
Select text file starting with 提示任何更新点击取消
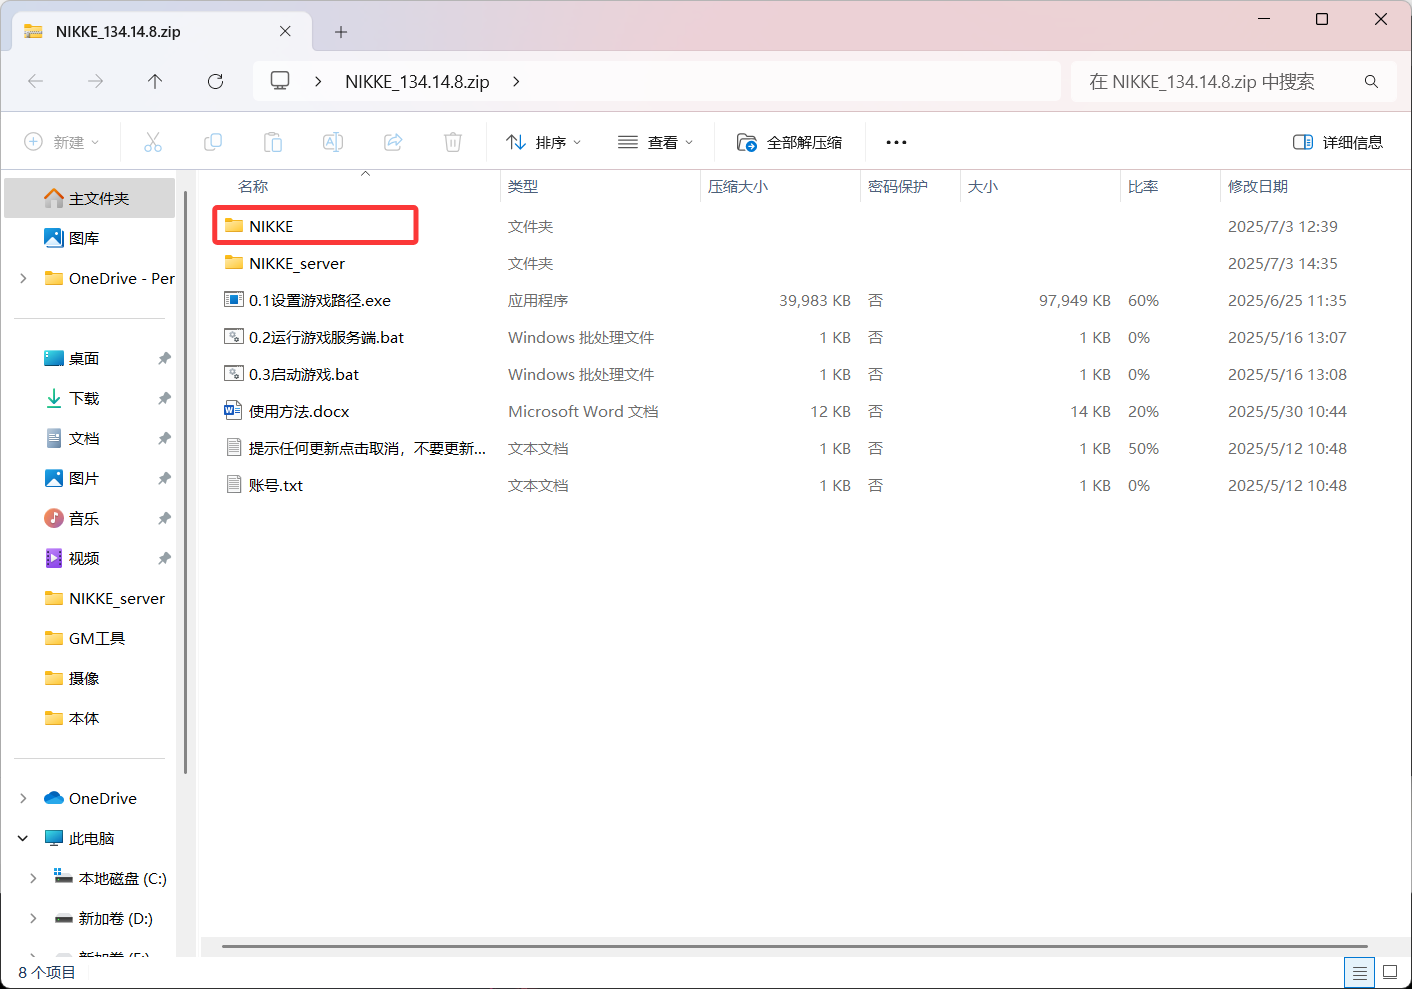point(367,448)
